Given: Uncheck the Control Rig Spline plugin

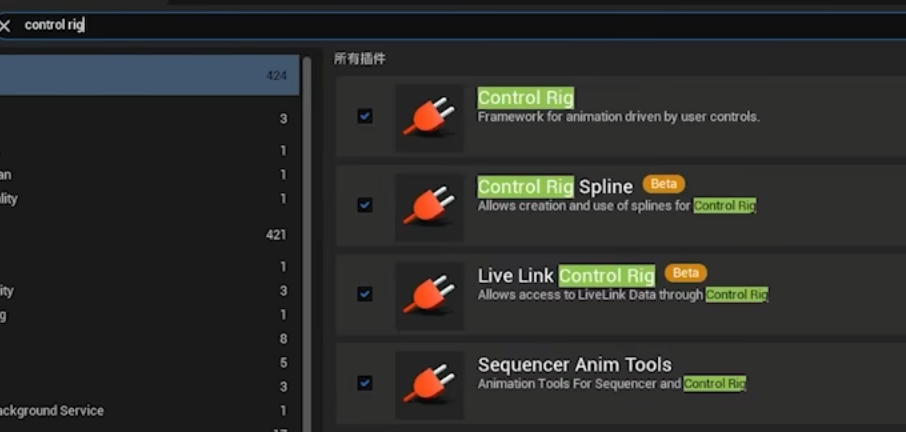Looking at the screenshot, I should pyautogui.click(x=365, y=205).
